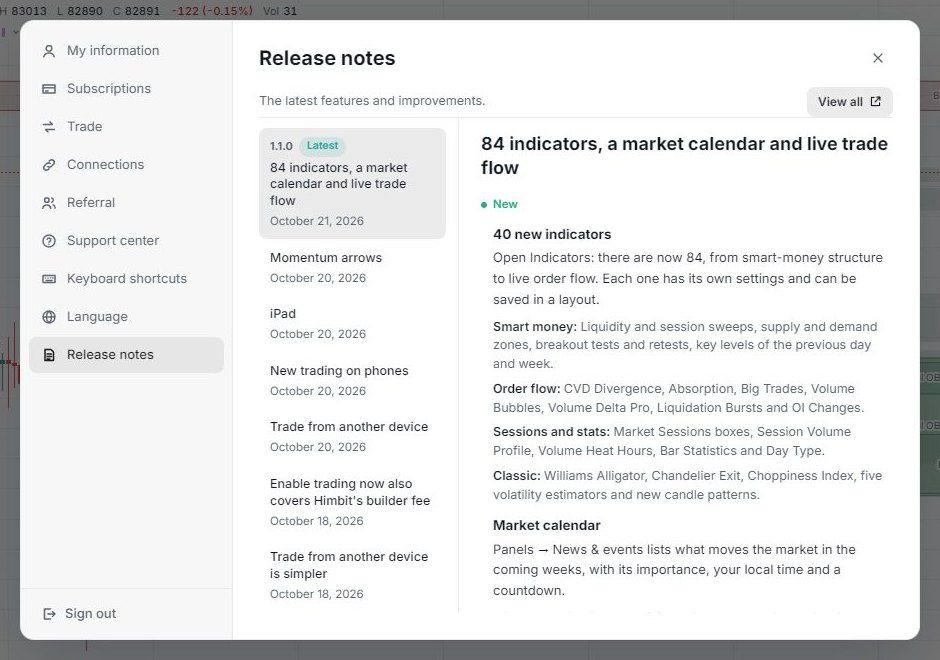Click the "84 indicators, a market calendar" article heading
This screenshot has width=940, height=660.
click(684, 156)
